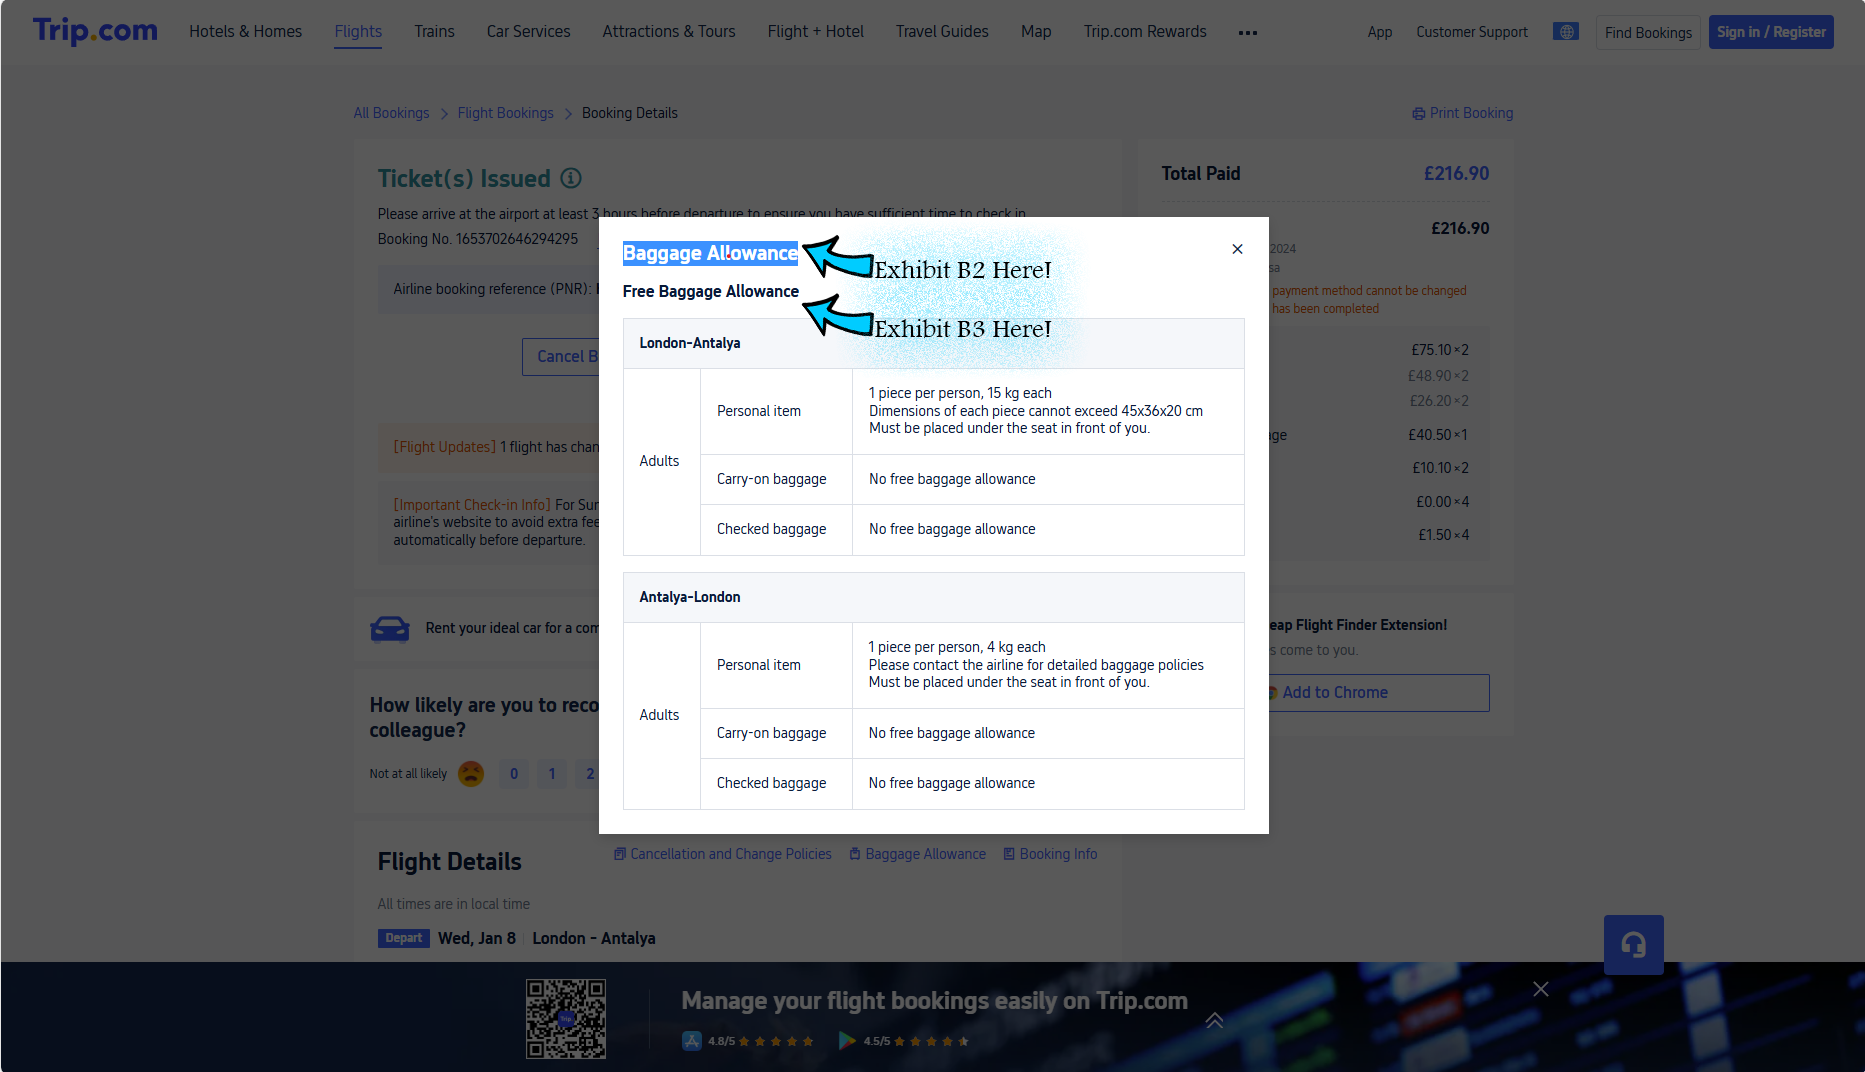Screen dimensions: 1865x1072
Task: Click the three-dots more menu
Action: [1247, 33]
